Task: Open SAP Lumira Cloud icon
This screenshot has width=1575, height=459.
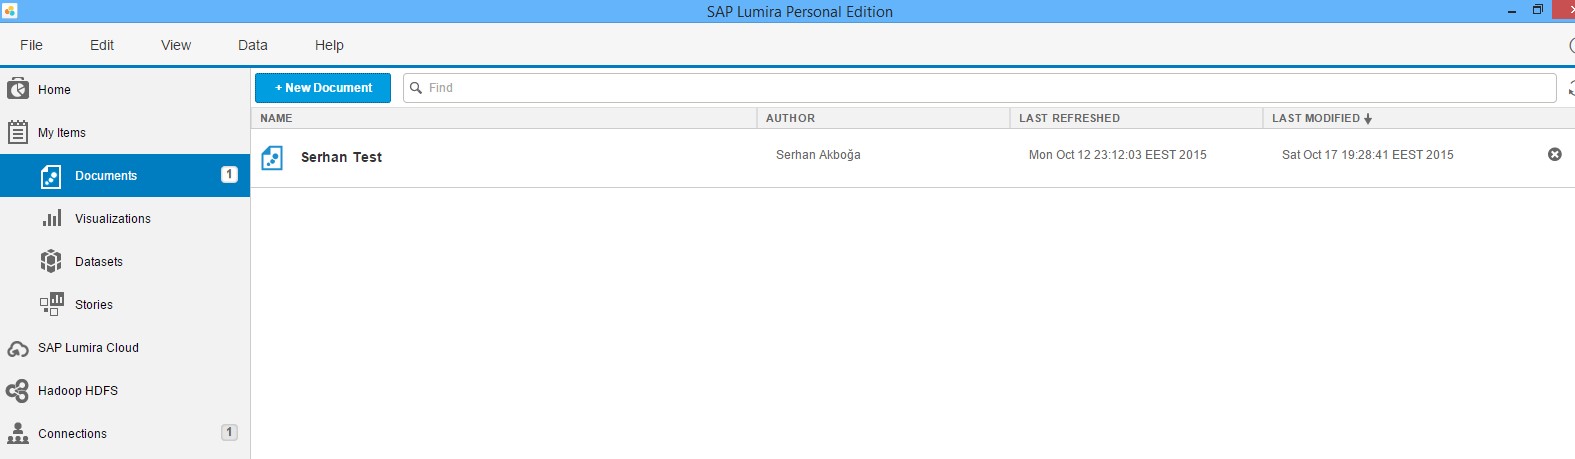Action: 18,348
